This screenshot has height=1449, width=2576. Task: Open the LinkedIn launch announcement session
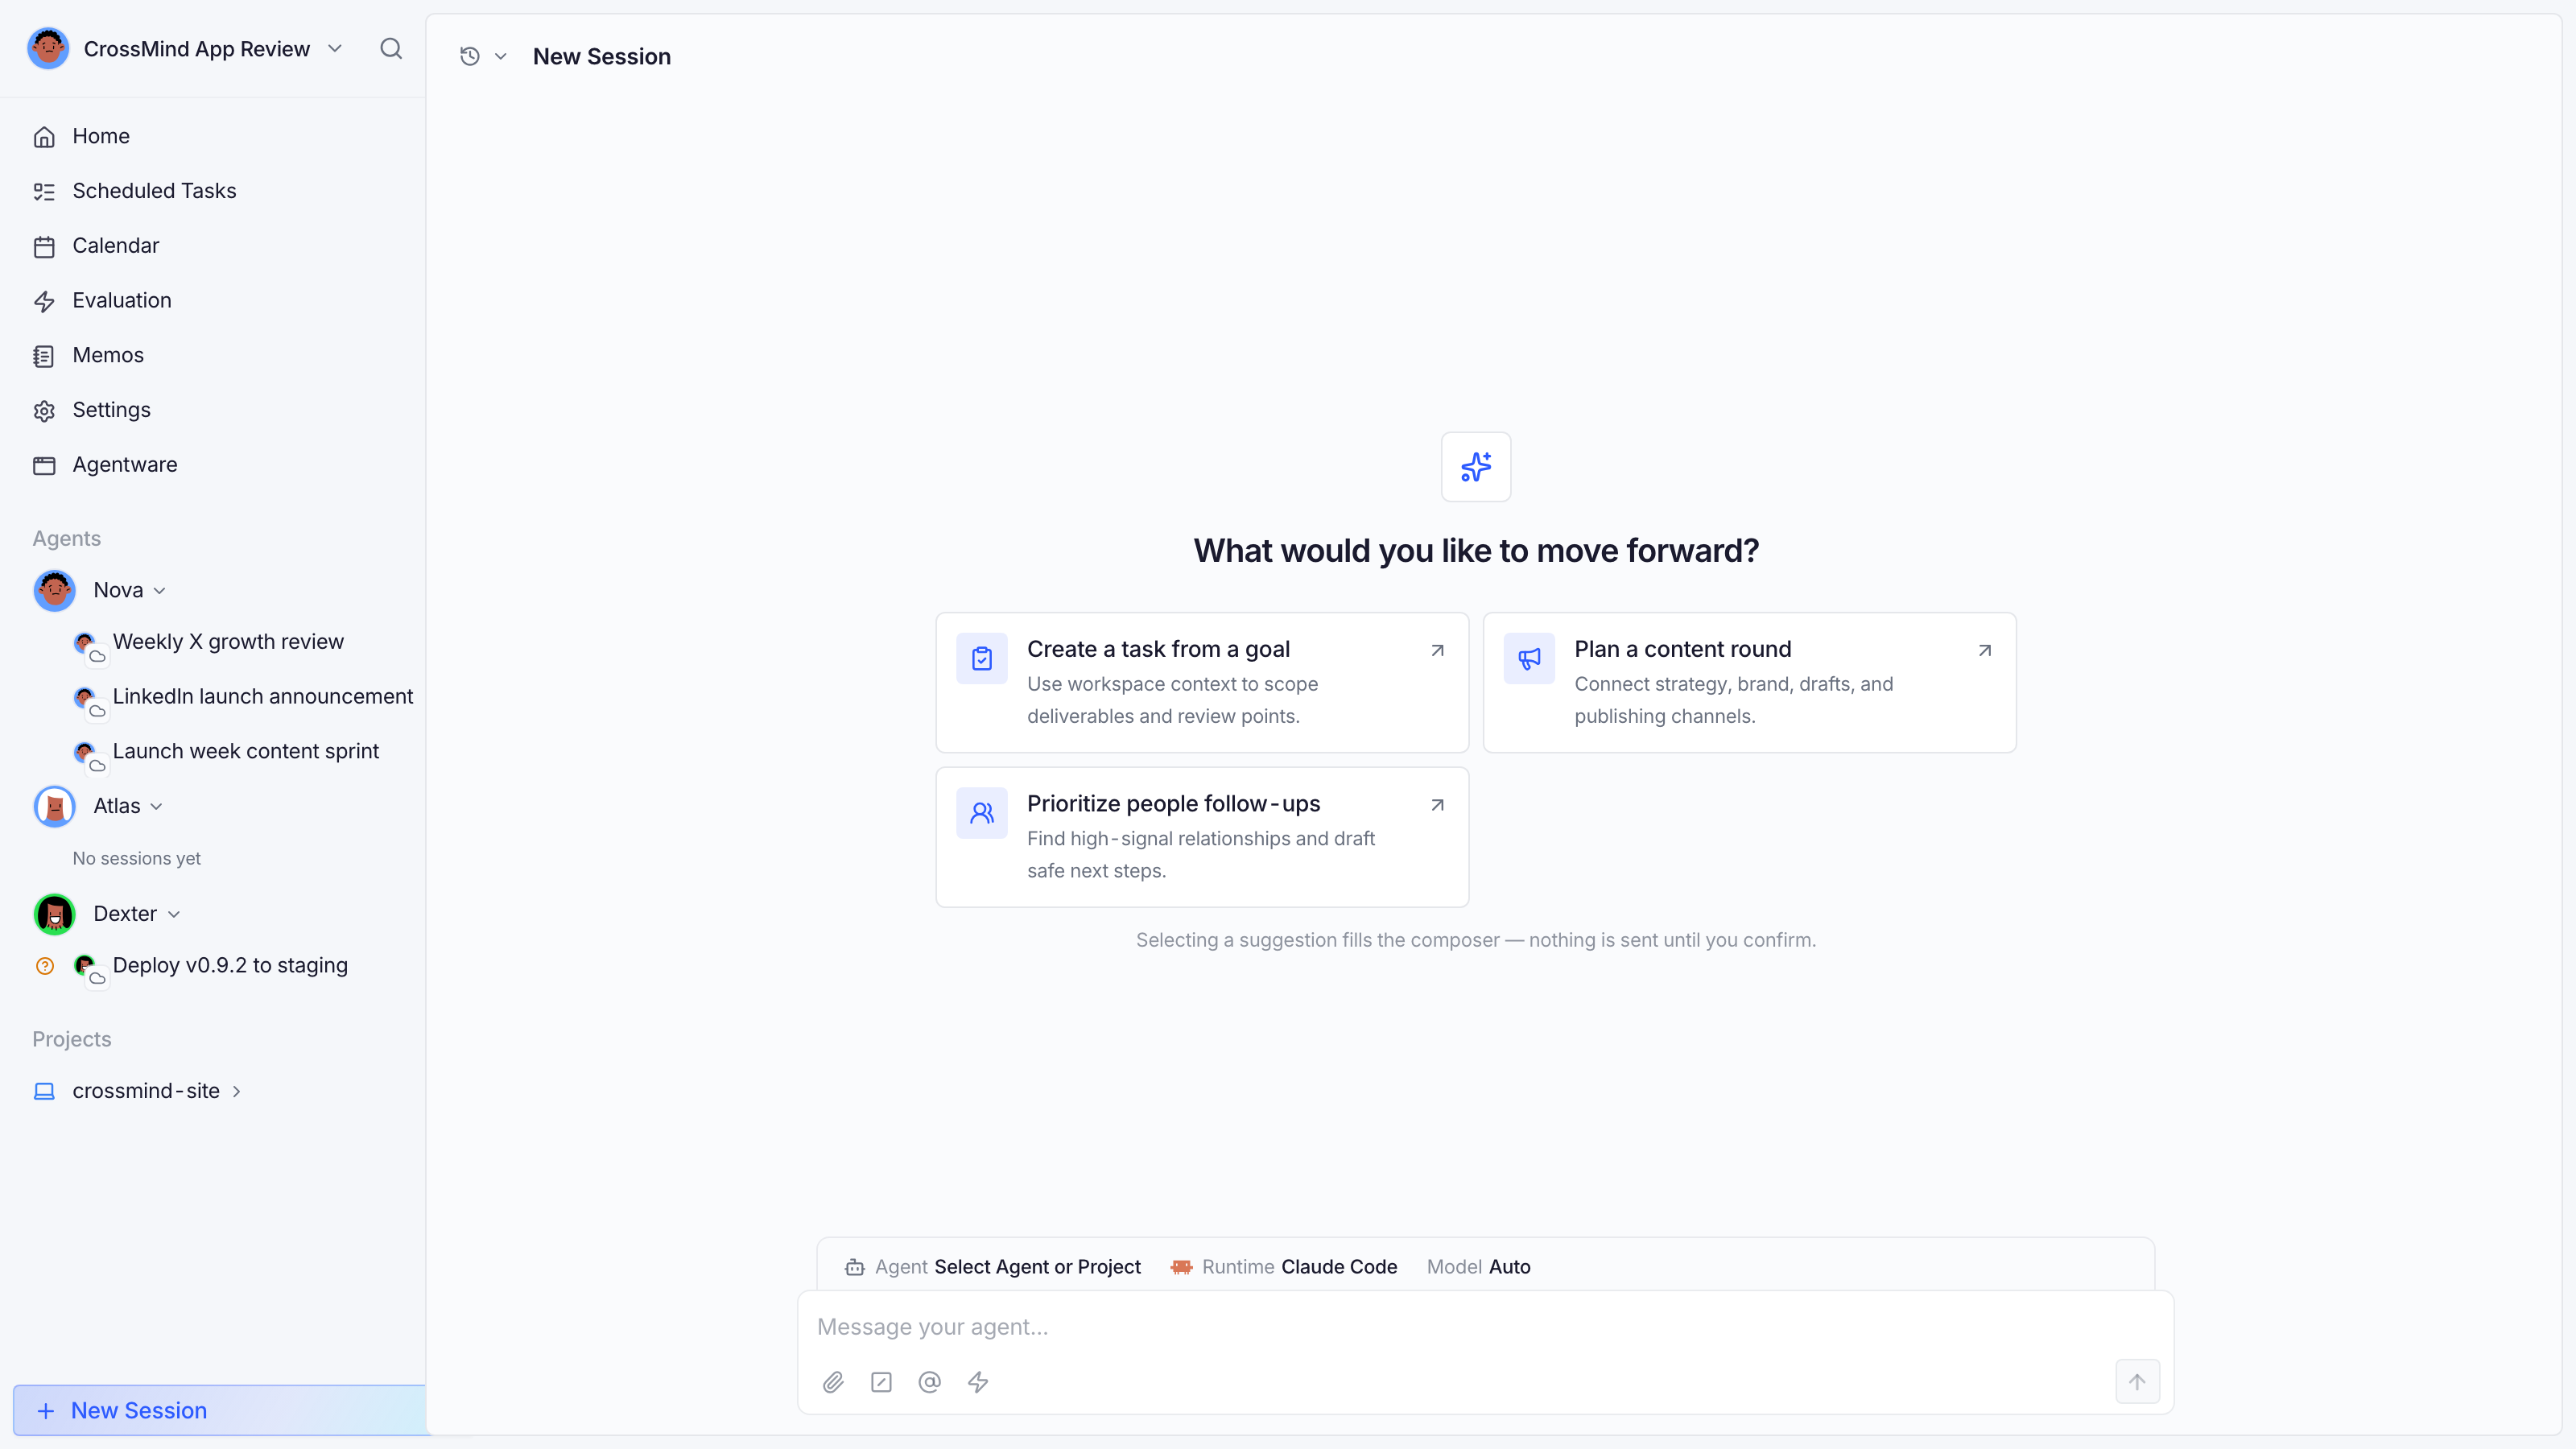click(x=262, y=697)
